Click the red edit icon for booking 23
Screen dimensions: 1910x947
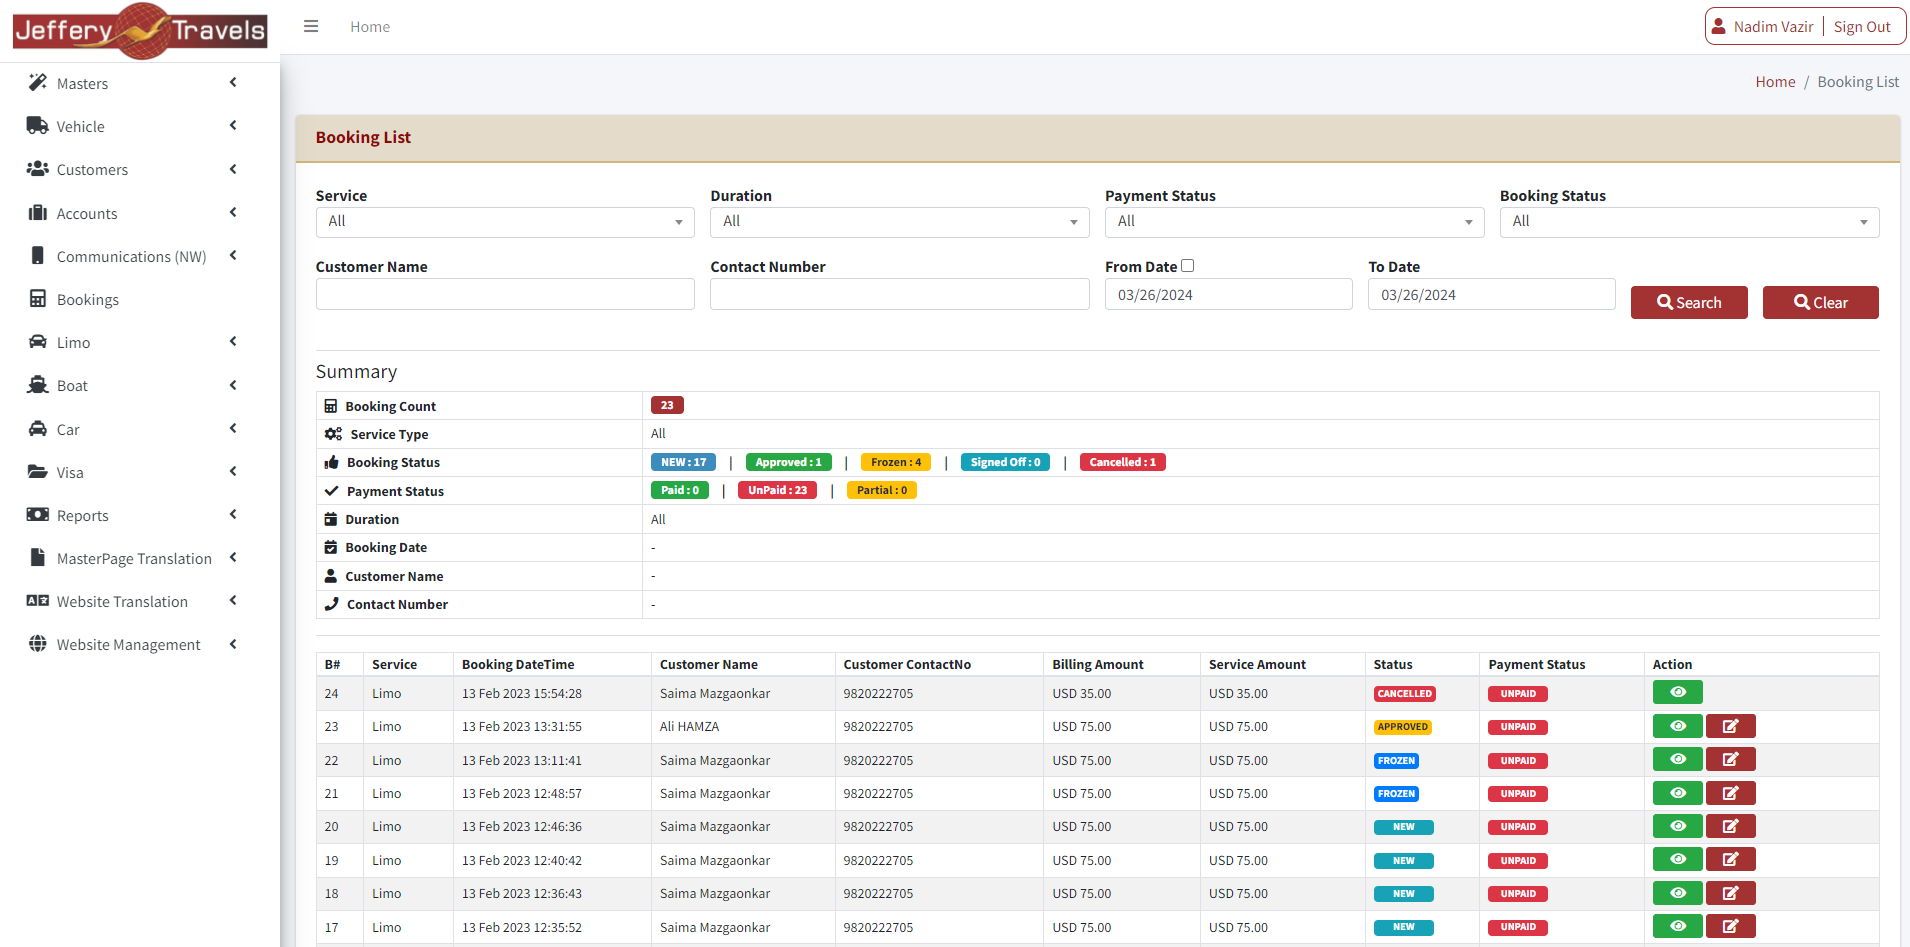pos(1730,727)
